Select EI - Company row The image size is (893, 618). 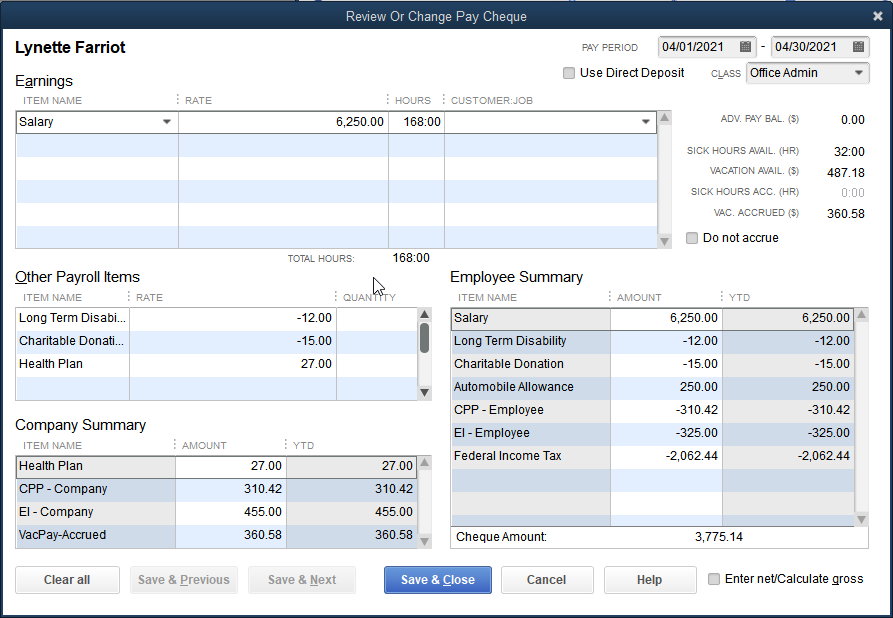click(216, 512)
